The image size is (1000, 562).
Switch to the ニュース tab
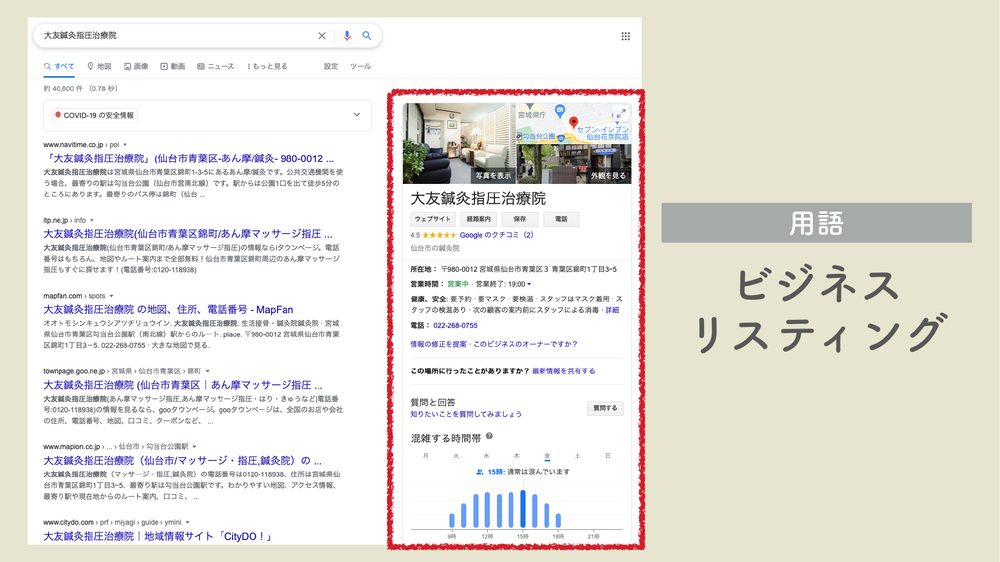tap(216, 66)
